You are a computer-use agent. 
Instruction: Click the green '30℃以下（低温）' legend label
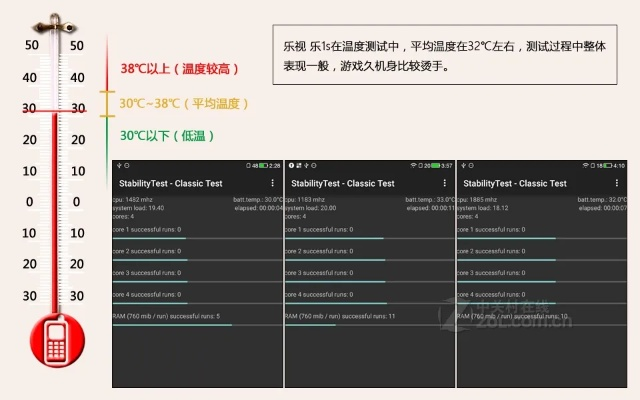tap(167, 136)
